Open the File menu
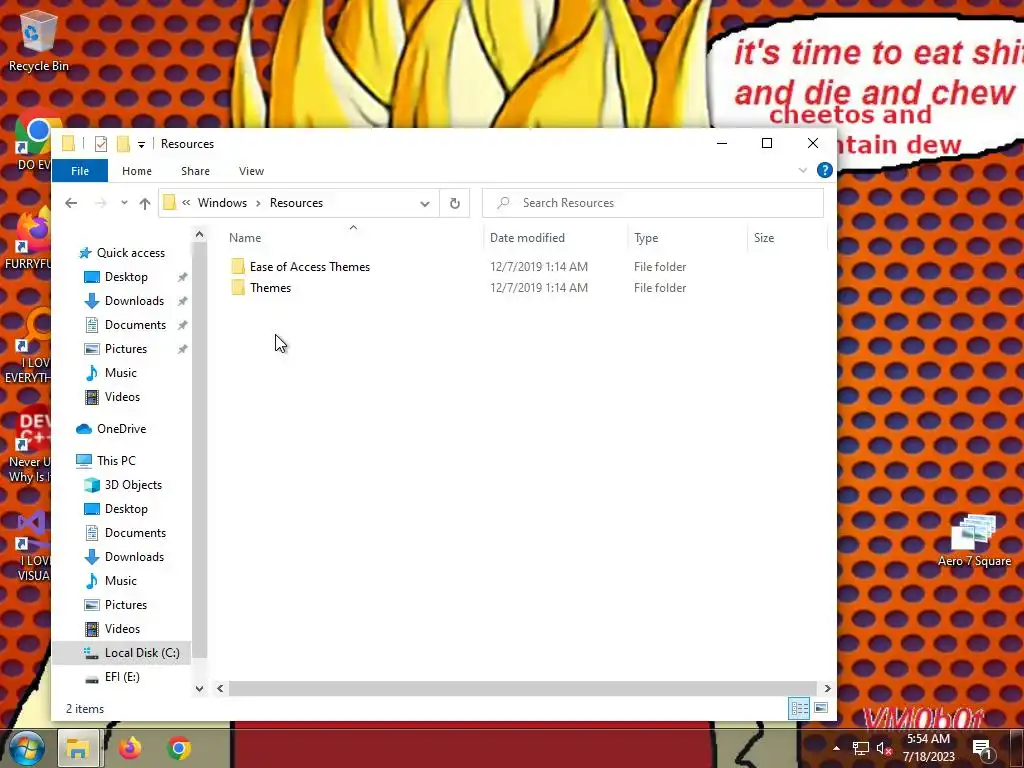This screenshot has width=1024, height=768. (80, 171)
